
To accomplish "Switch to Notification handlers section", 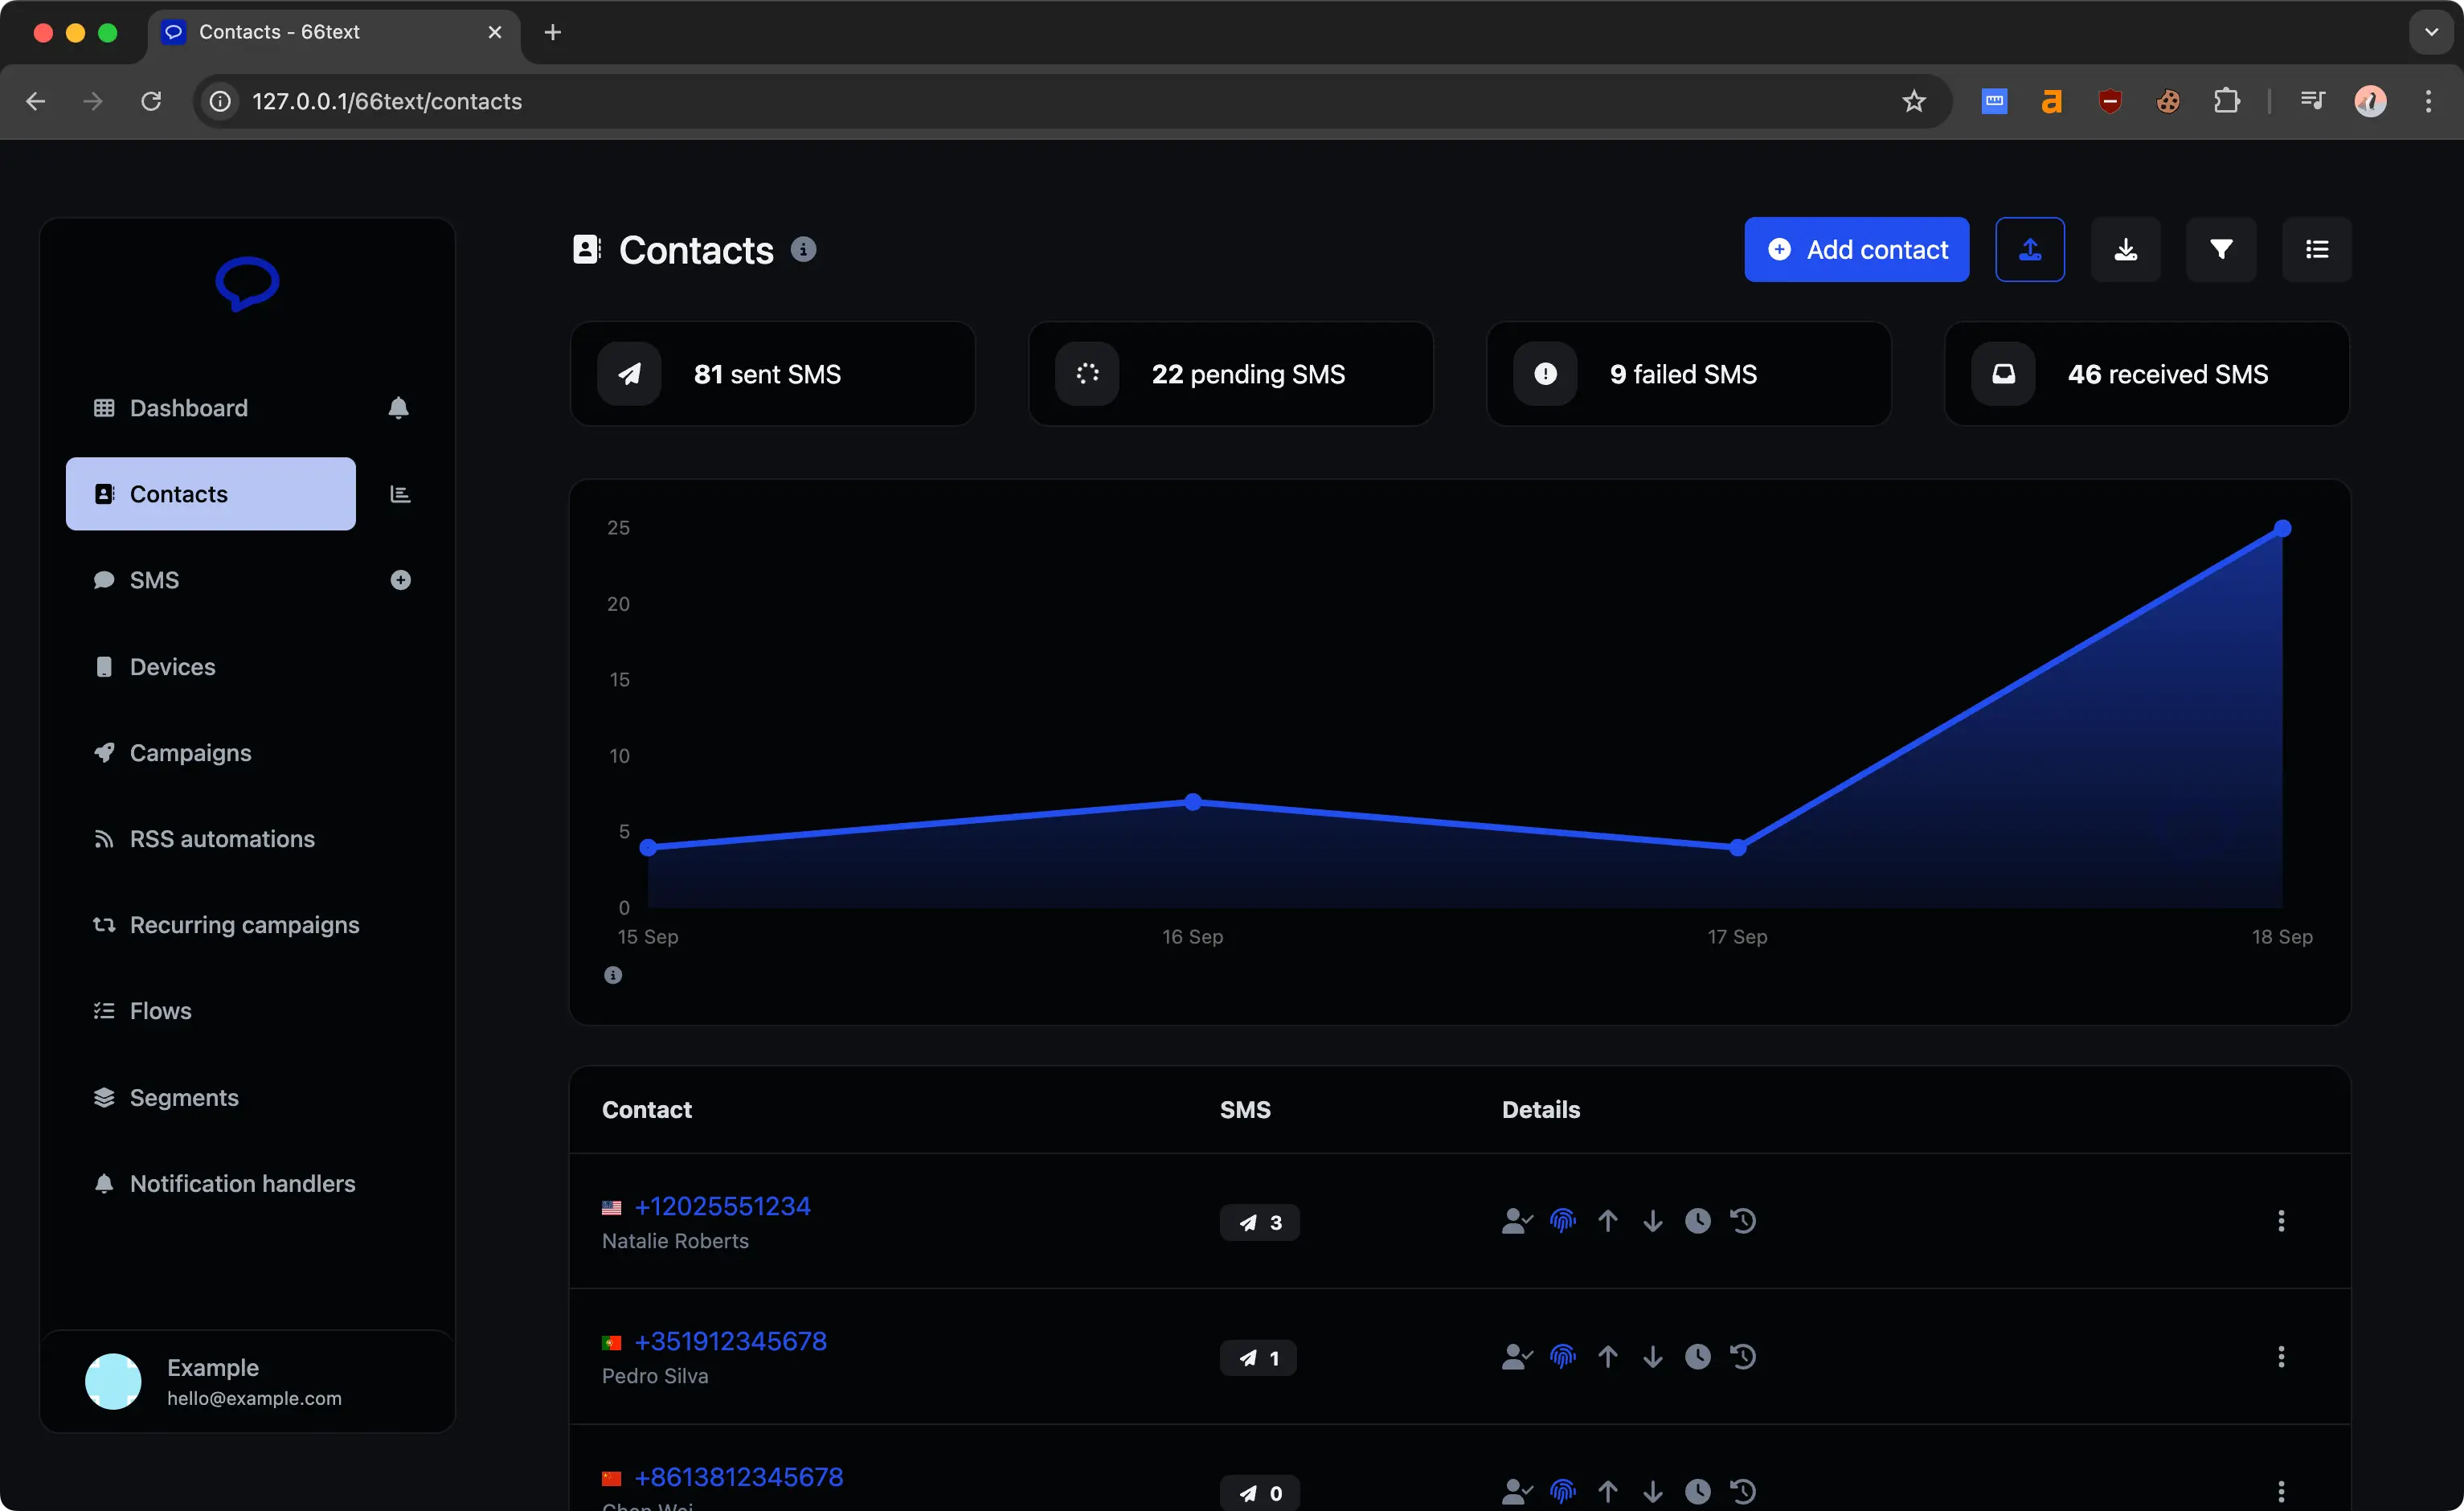I will tap(242, 1183).
